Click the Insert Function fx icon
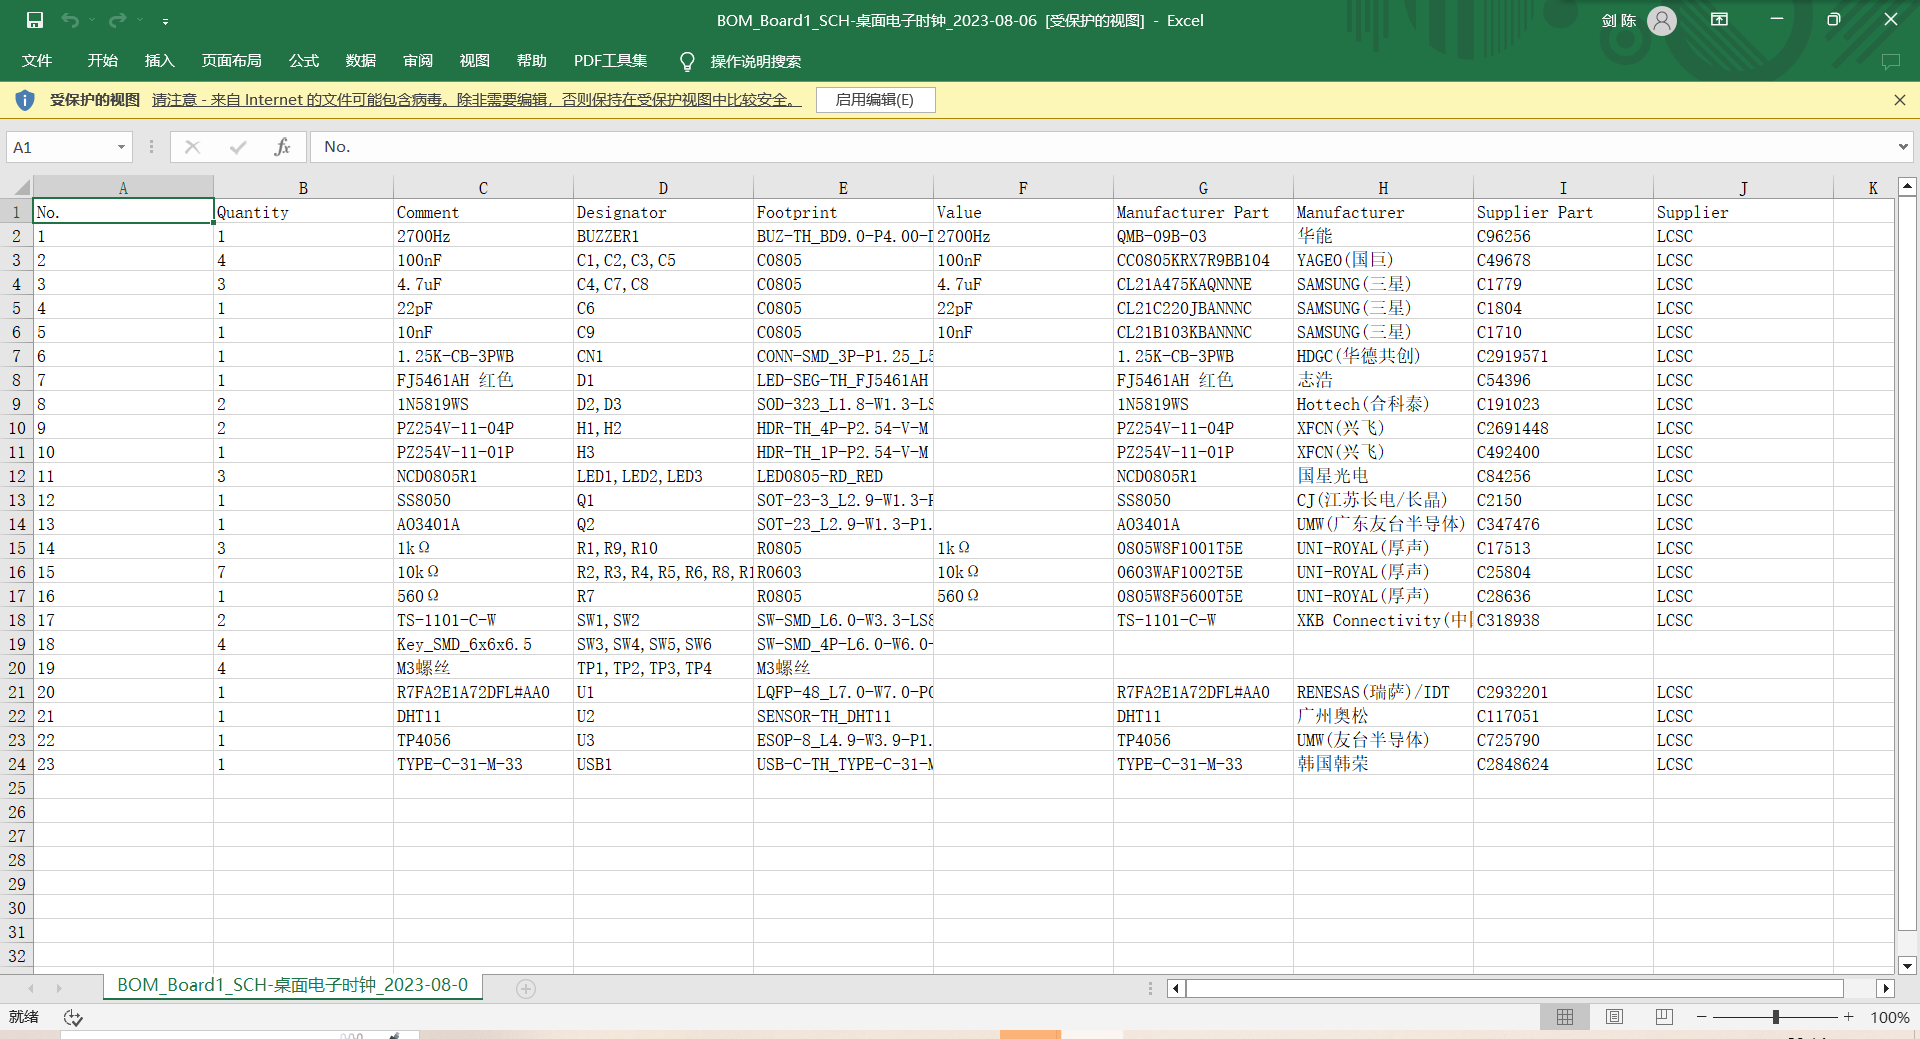Image resolution: width=1920 pixels, height=1039 pixels. (x=282, y=147)
